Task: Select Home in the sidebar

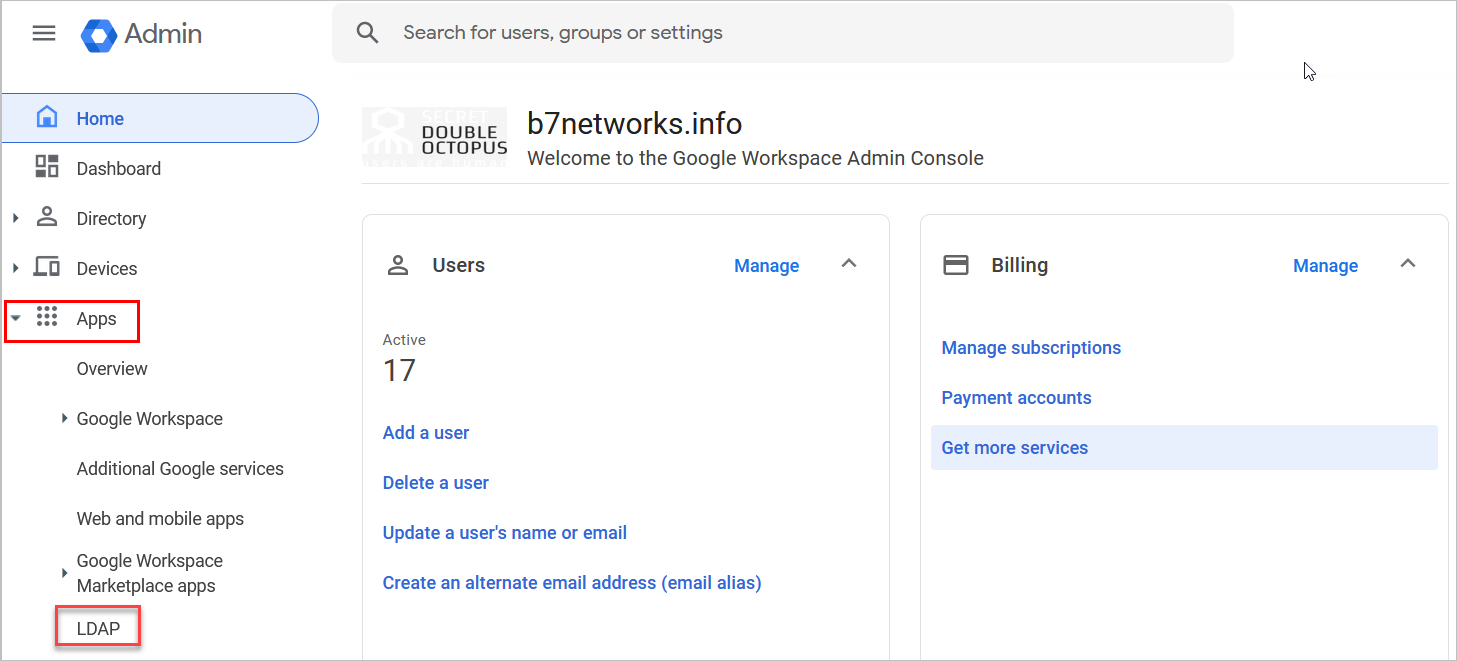Action: (161, 118)
